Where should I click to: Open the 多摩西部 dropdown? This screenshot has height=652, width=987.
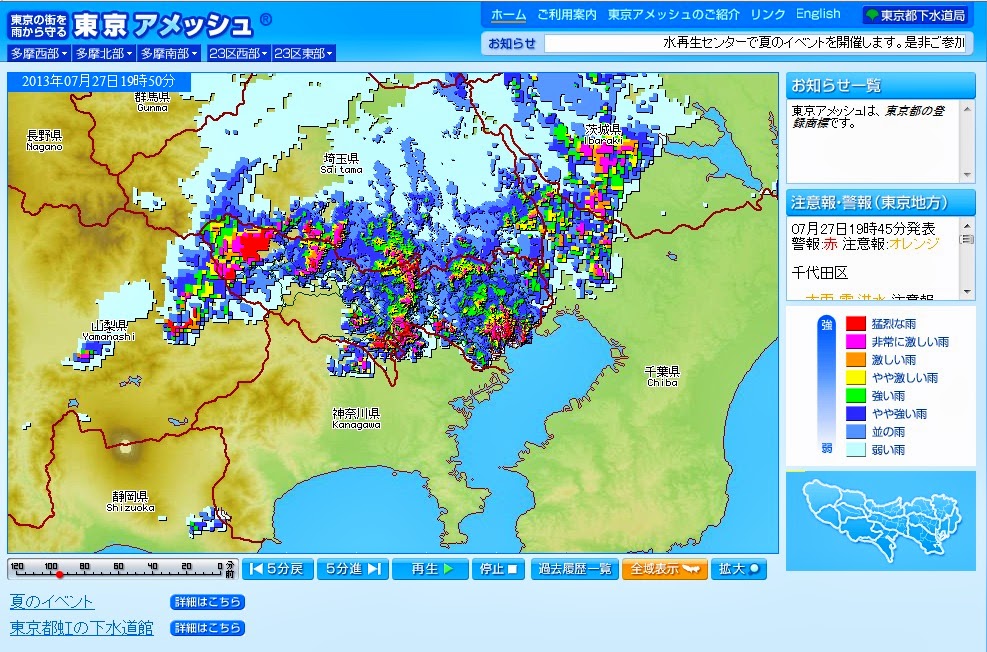pyautogui.click(x=39, y=53)
